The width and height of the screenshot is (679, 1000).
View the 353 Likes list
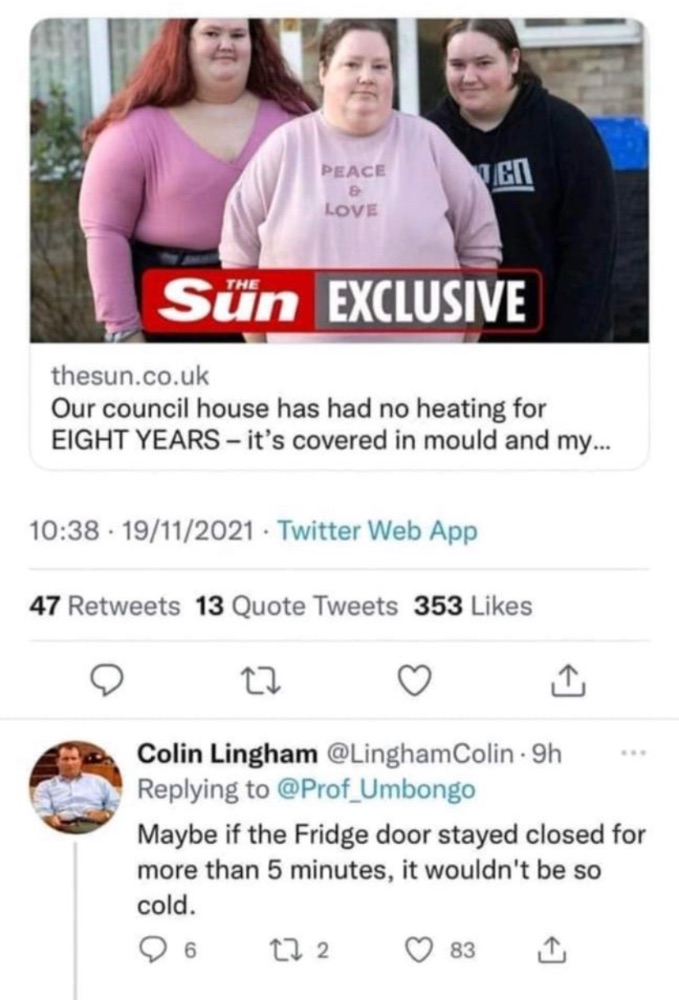click(x=473, y=606)
